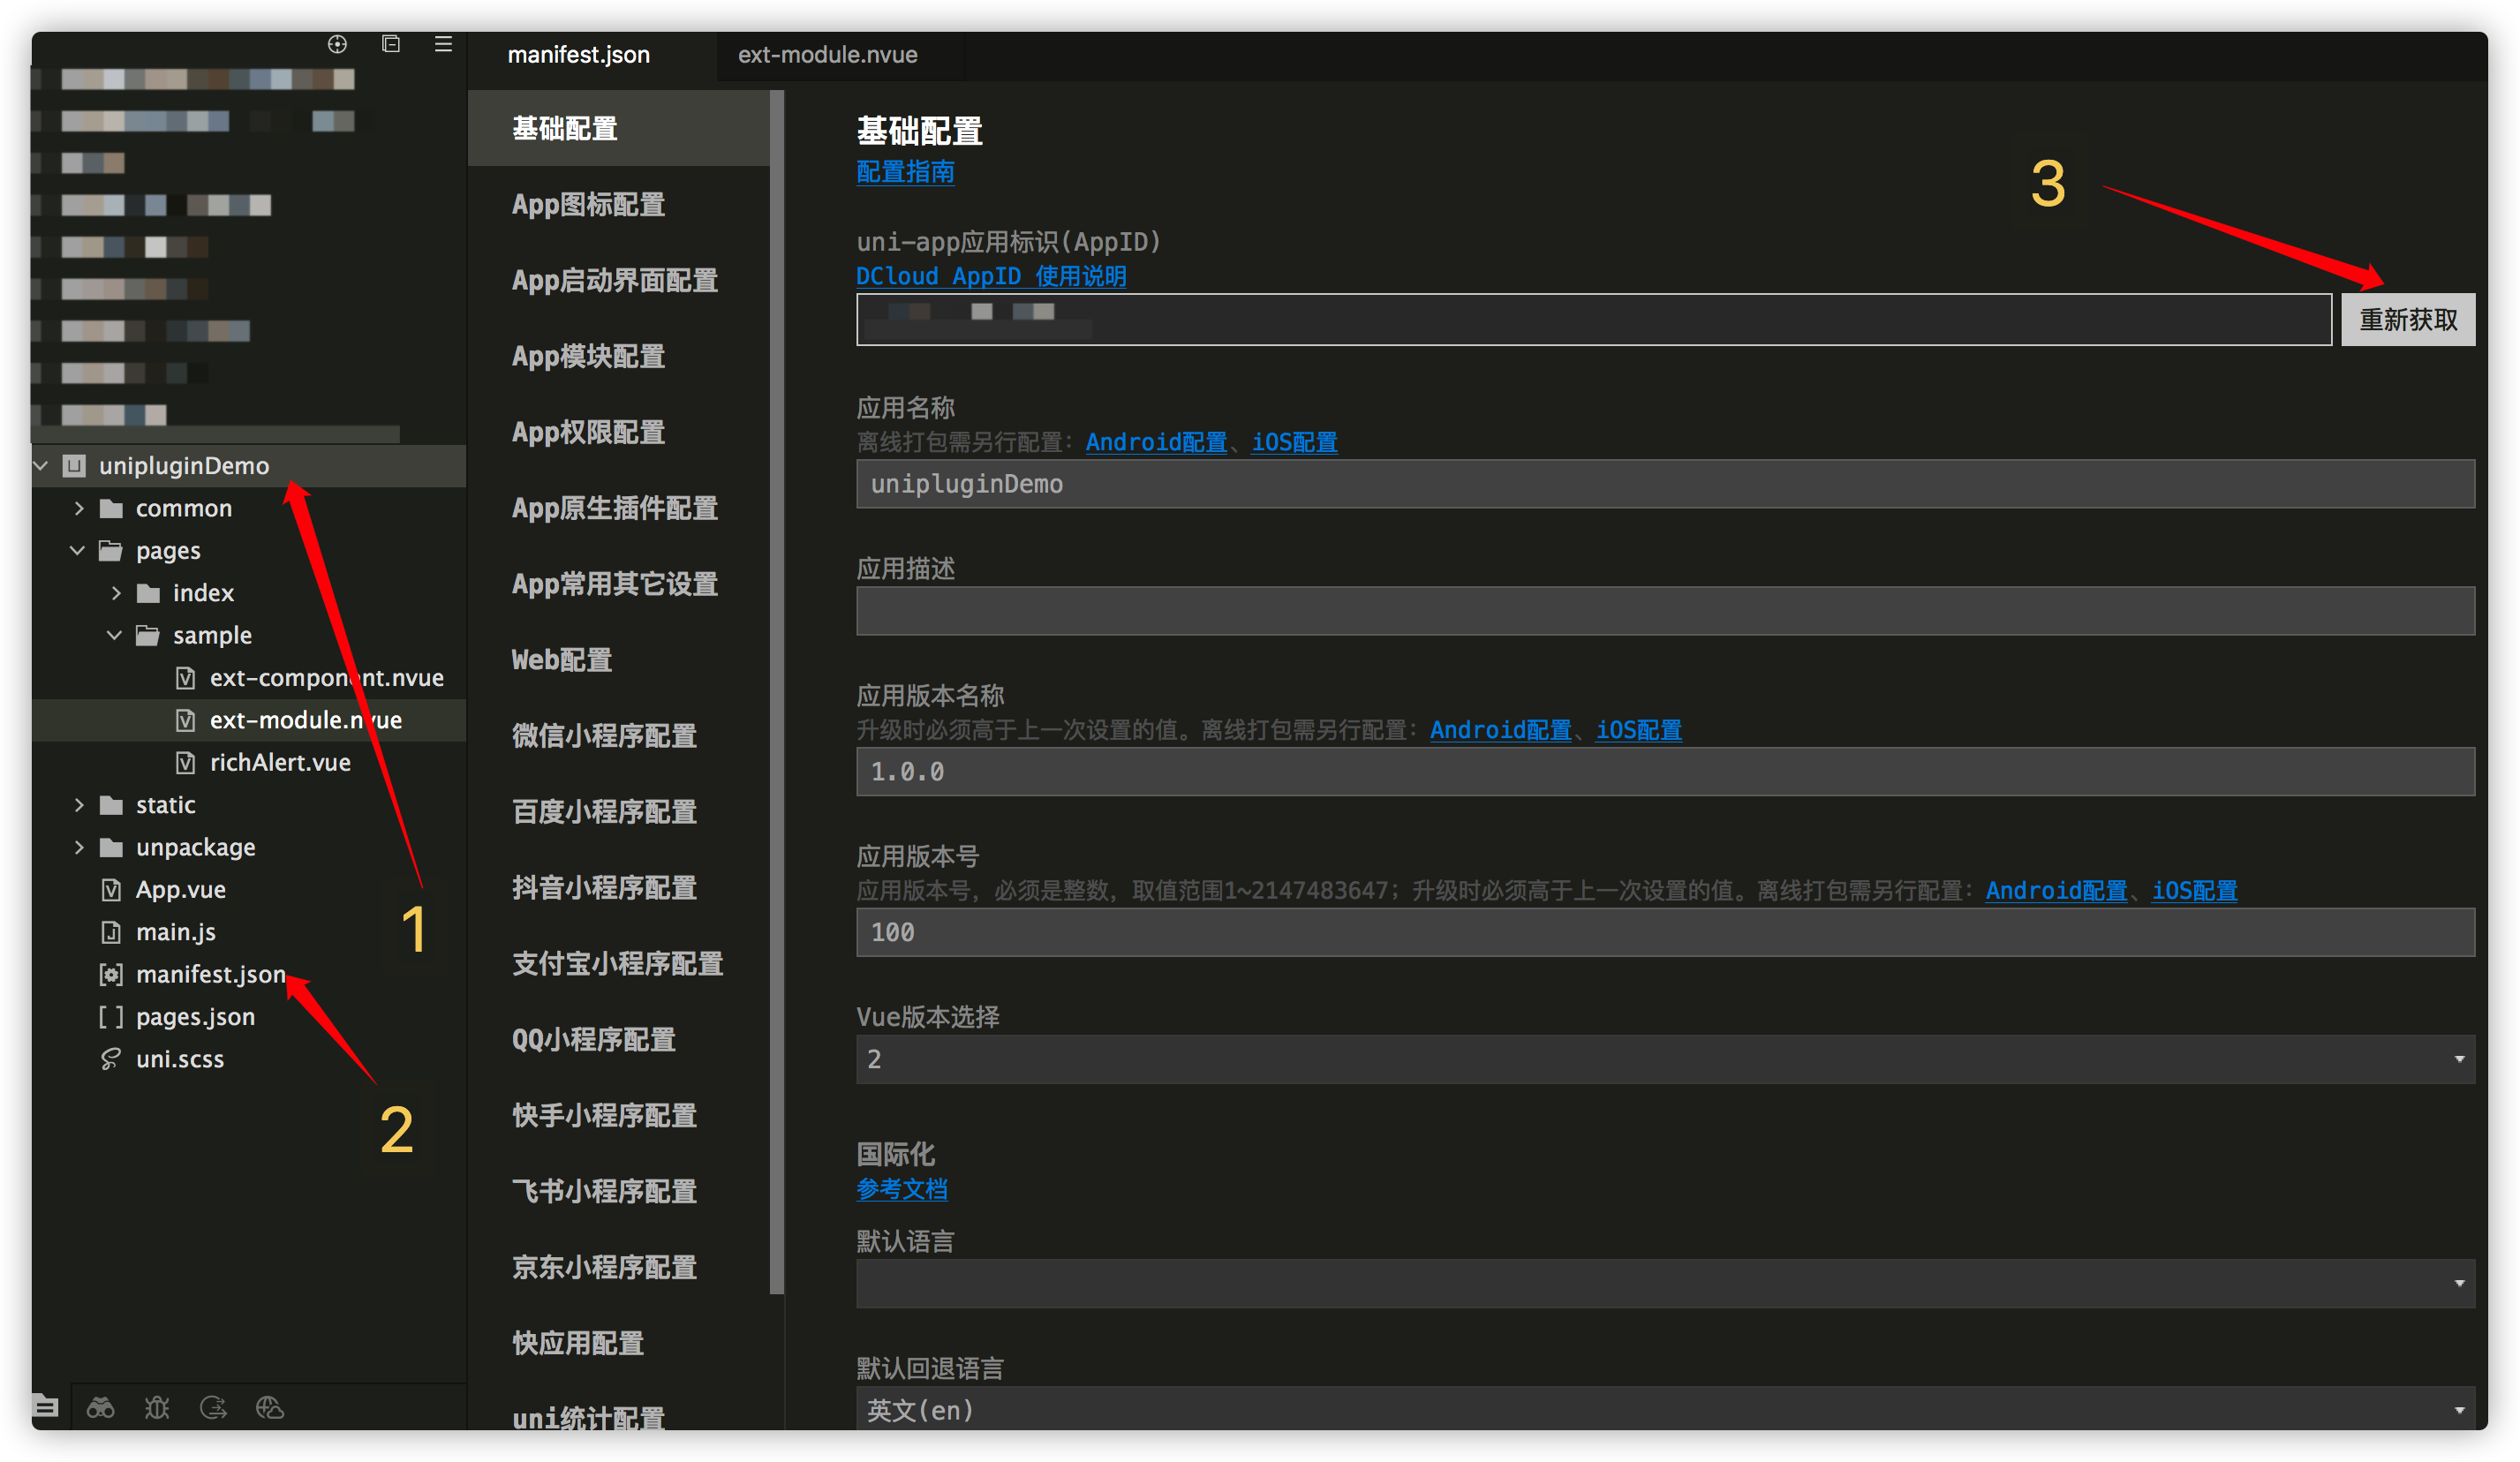Open the 配置指南 link
2520x1462 pixels.
tap(905, 172)
